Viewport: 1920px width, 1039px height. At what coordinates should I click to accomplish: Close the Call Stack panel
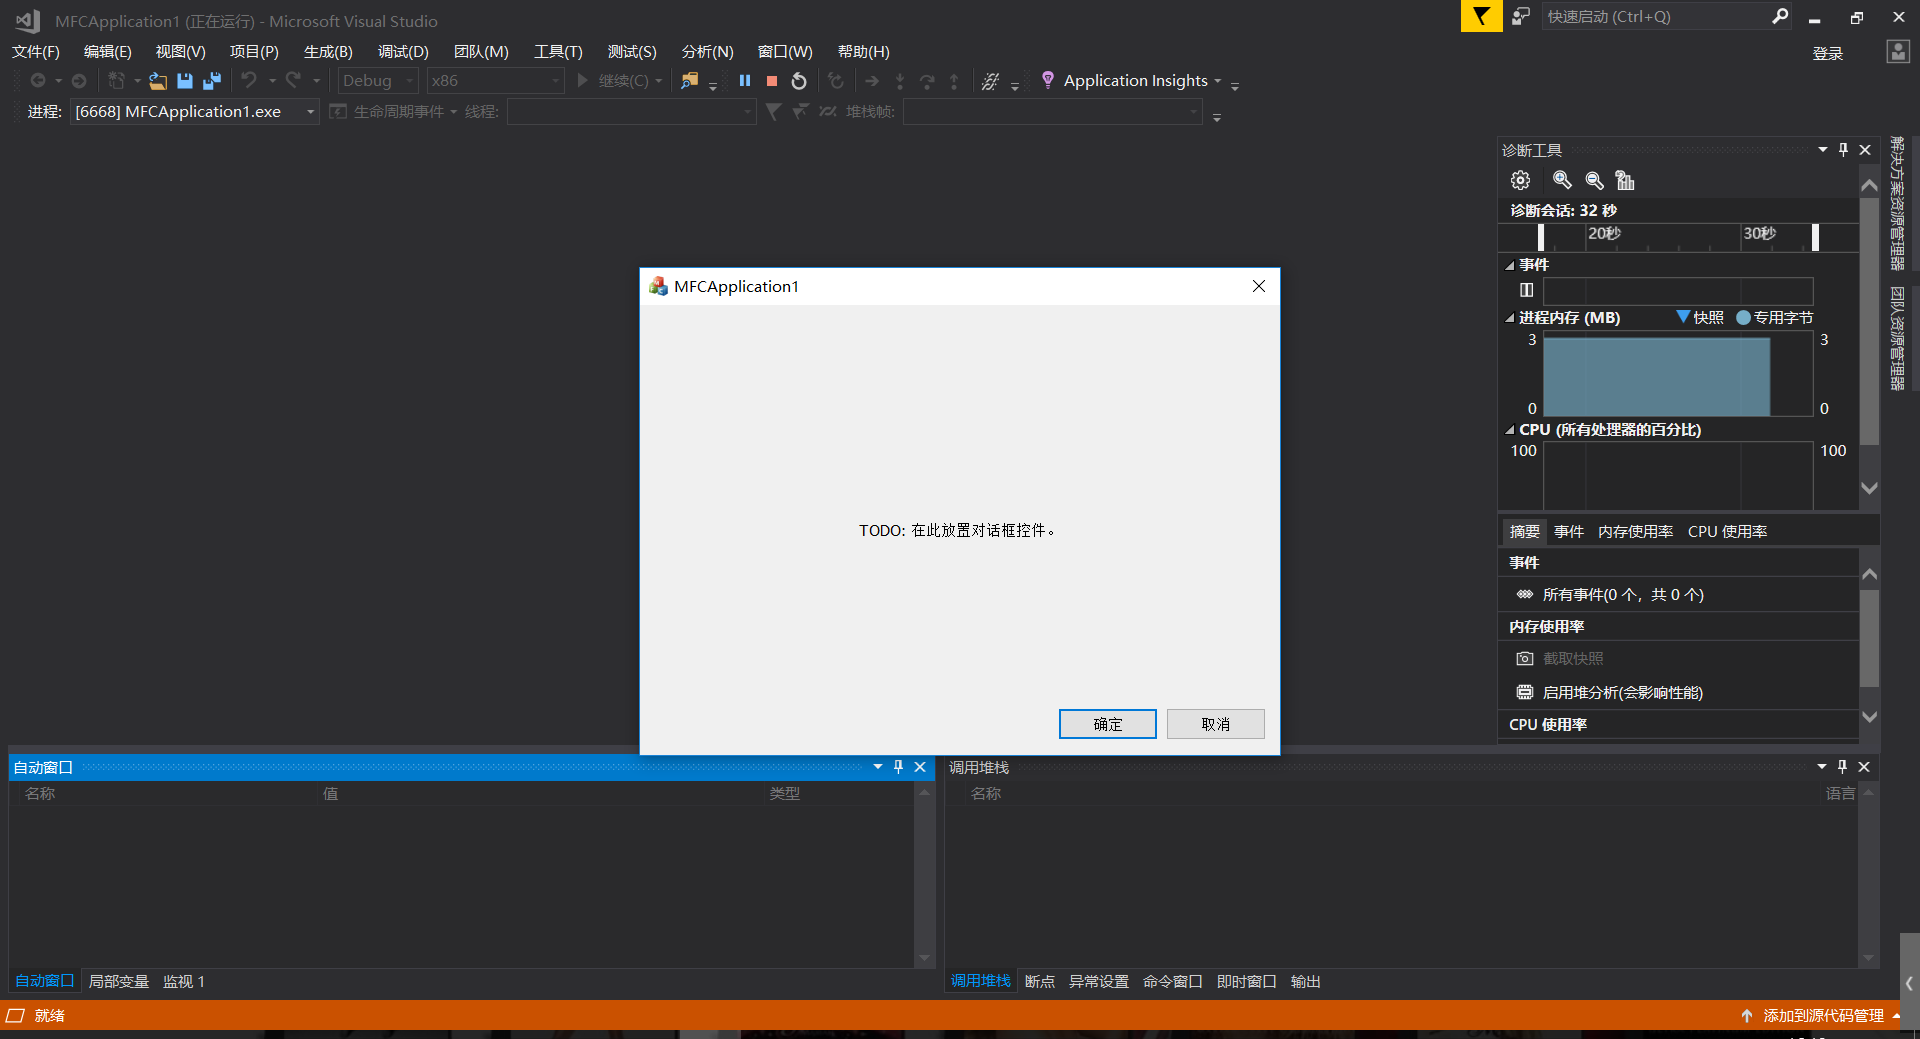click(x=1864, y=767)
